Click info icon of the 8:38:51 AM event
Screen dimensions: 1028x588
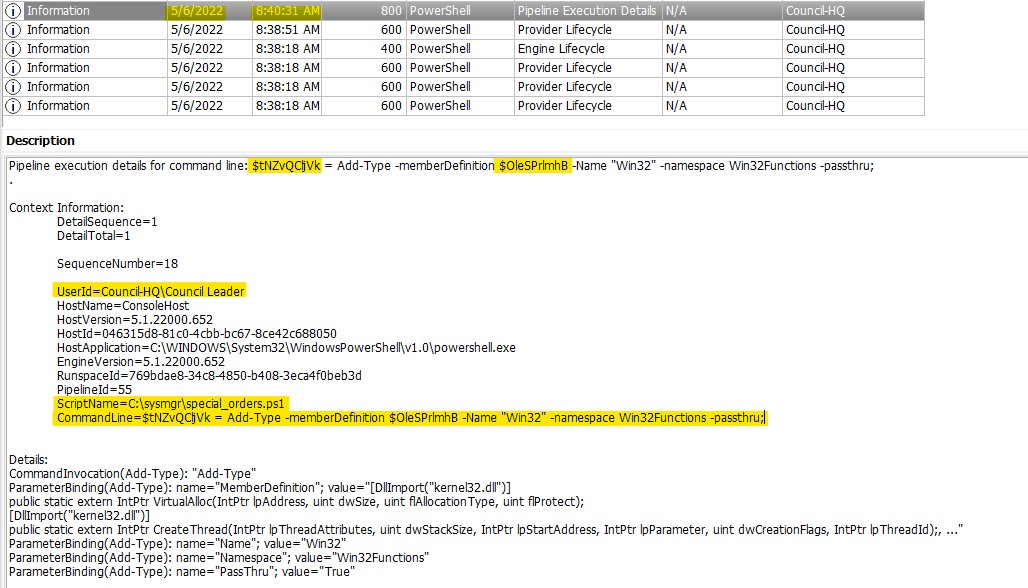pos(13,30)
